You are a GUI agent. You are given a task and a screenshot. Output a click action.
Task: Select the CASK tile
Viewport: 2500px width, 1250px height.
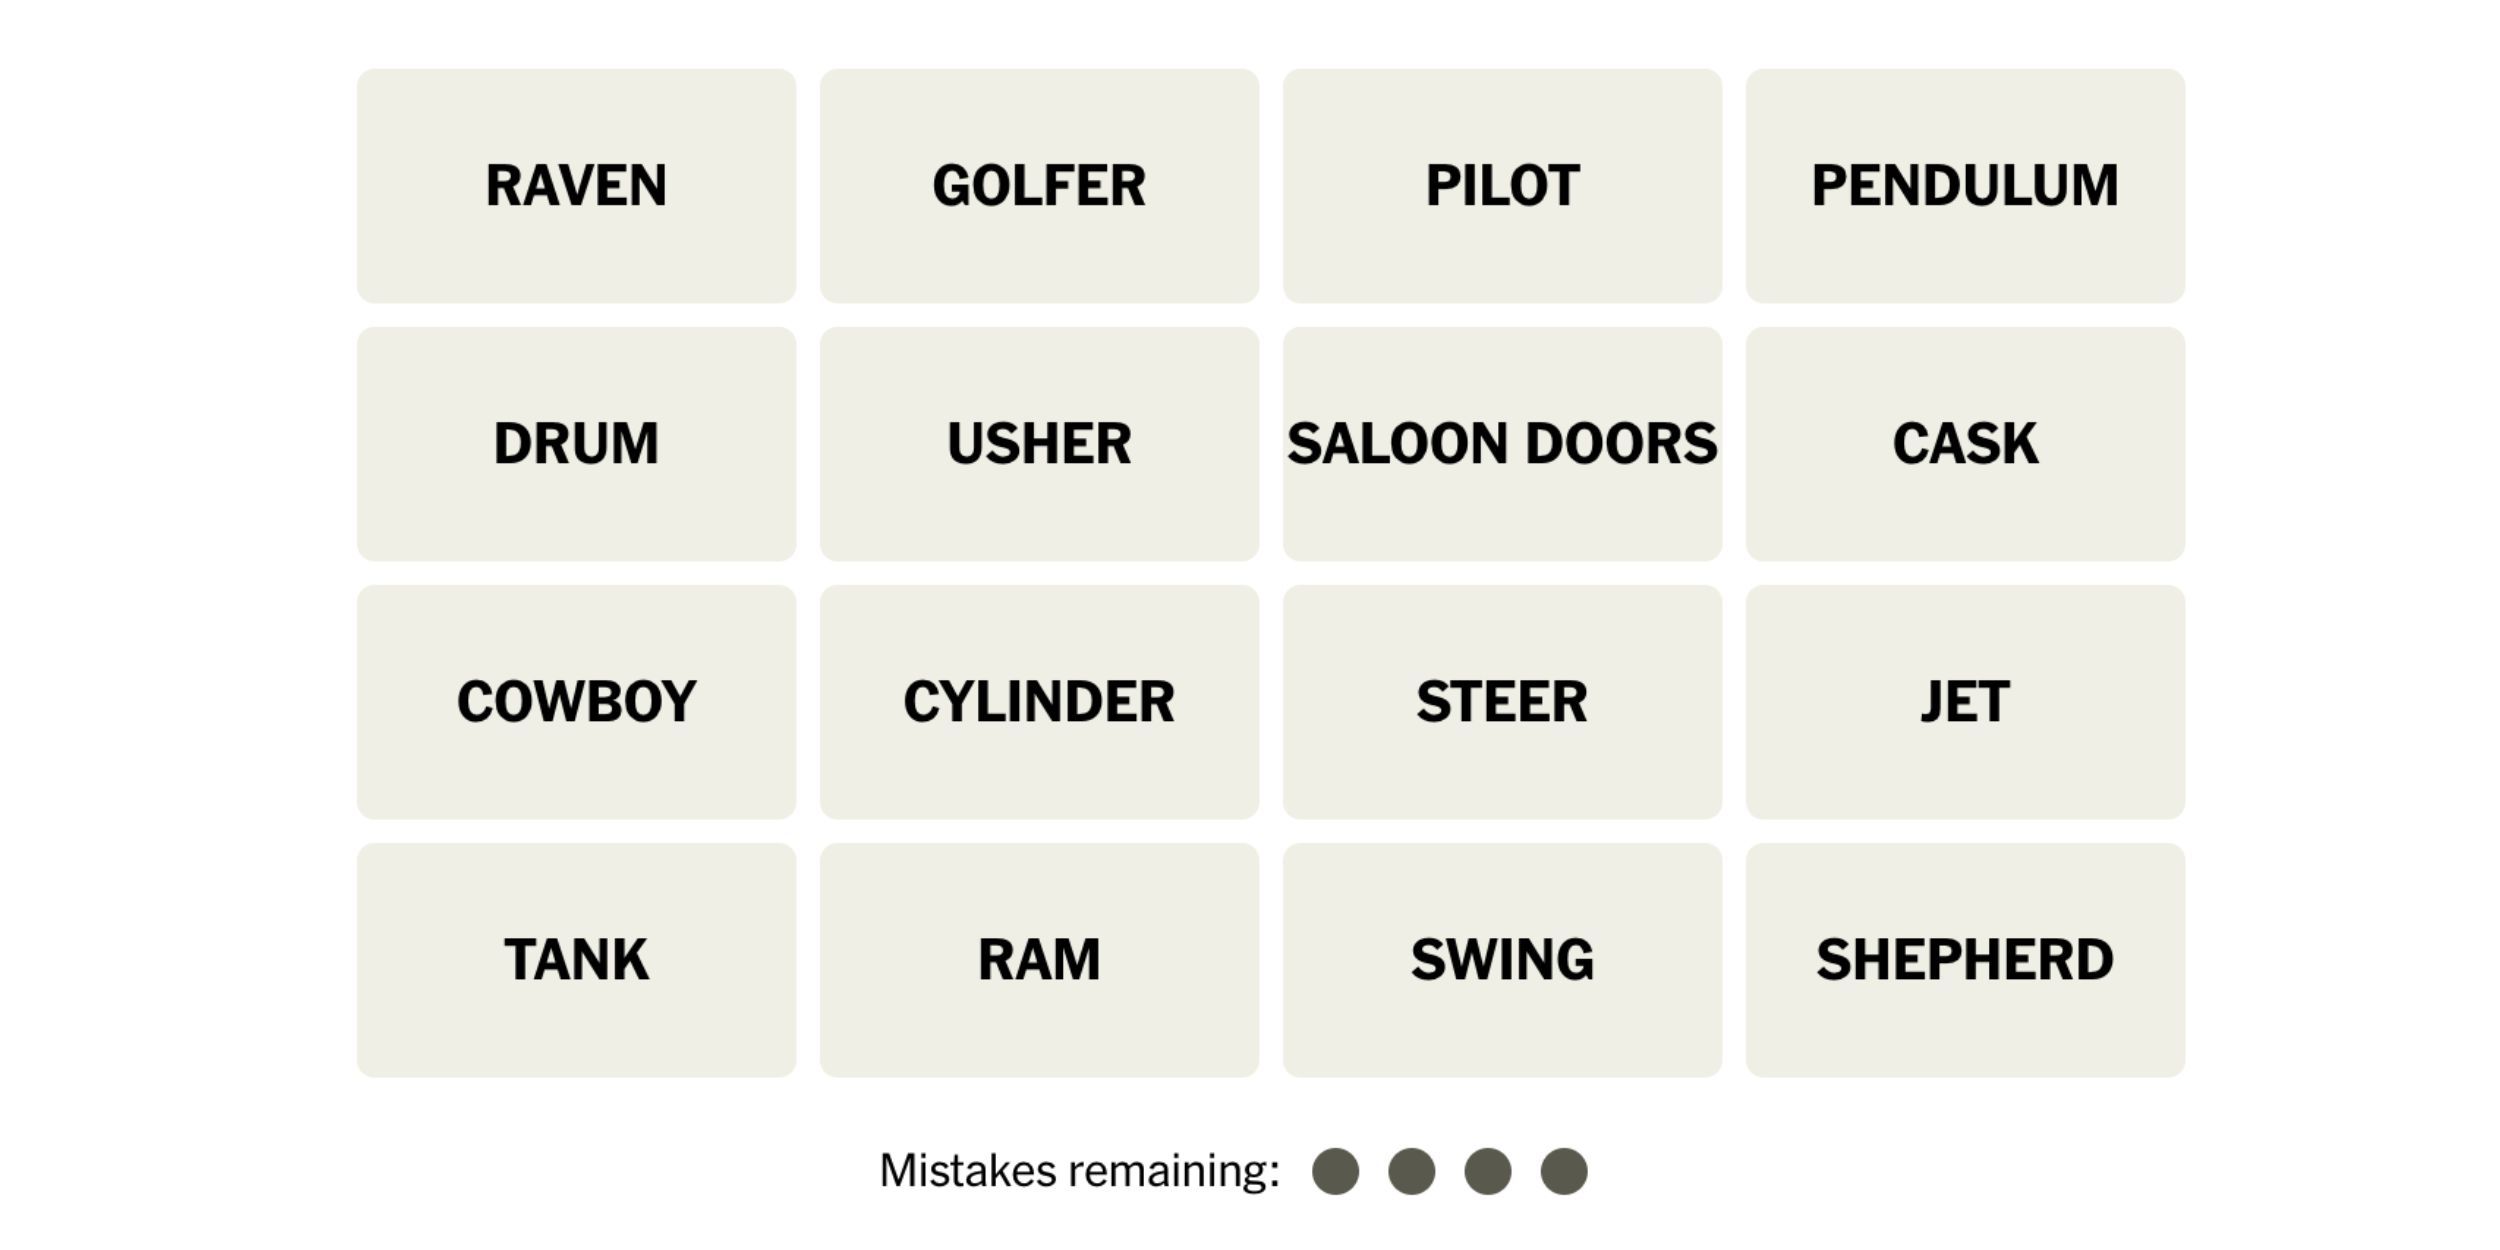[1964, 442]
